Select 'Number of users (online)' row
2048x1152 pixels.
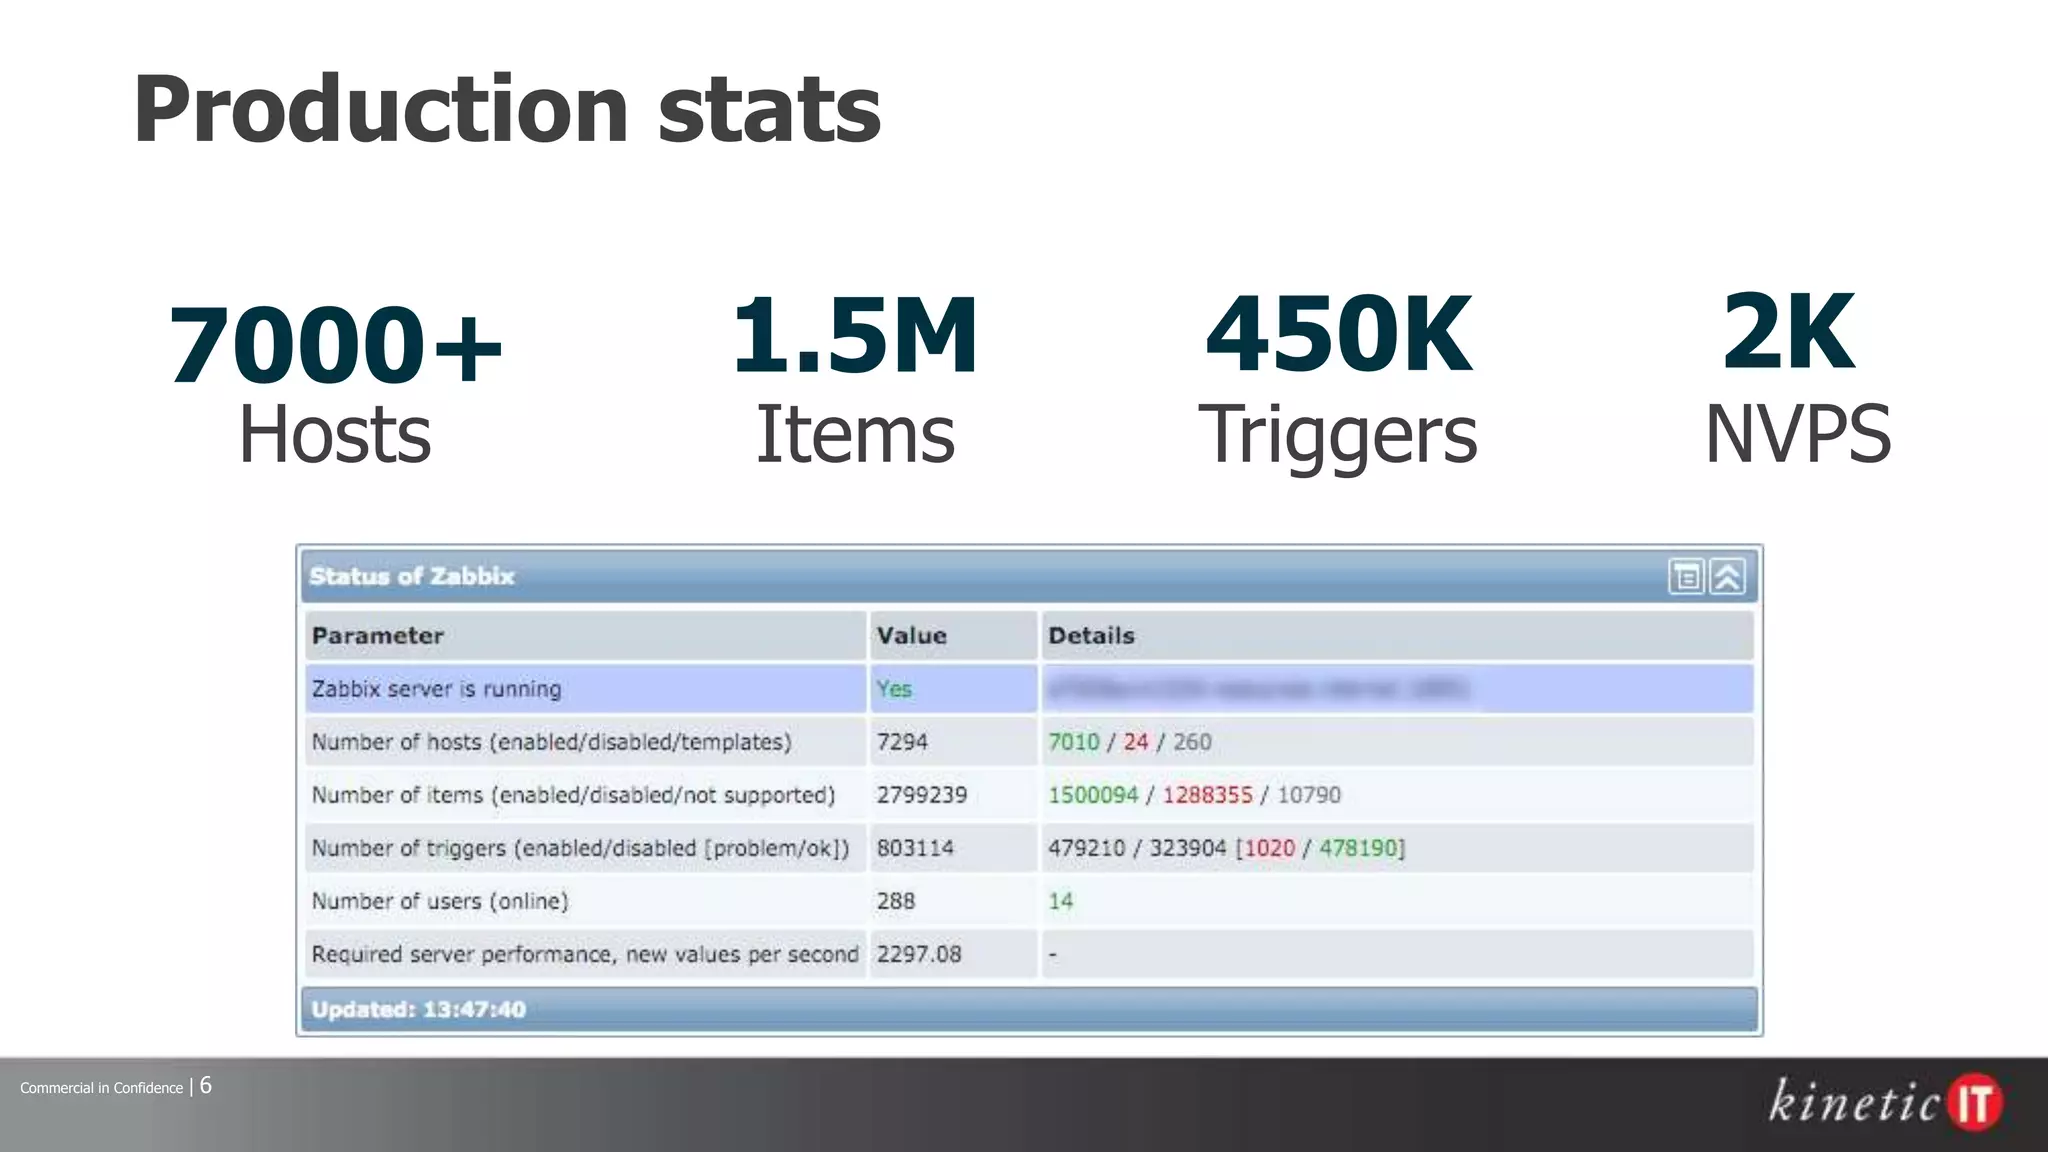click(x=1029, y=901)
